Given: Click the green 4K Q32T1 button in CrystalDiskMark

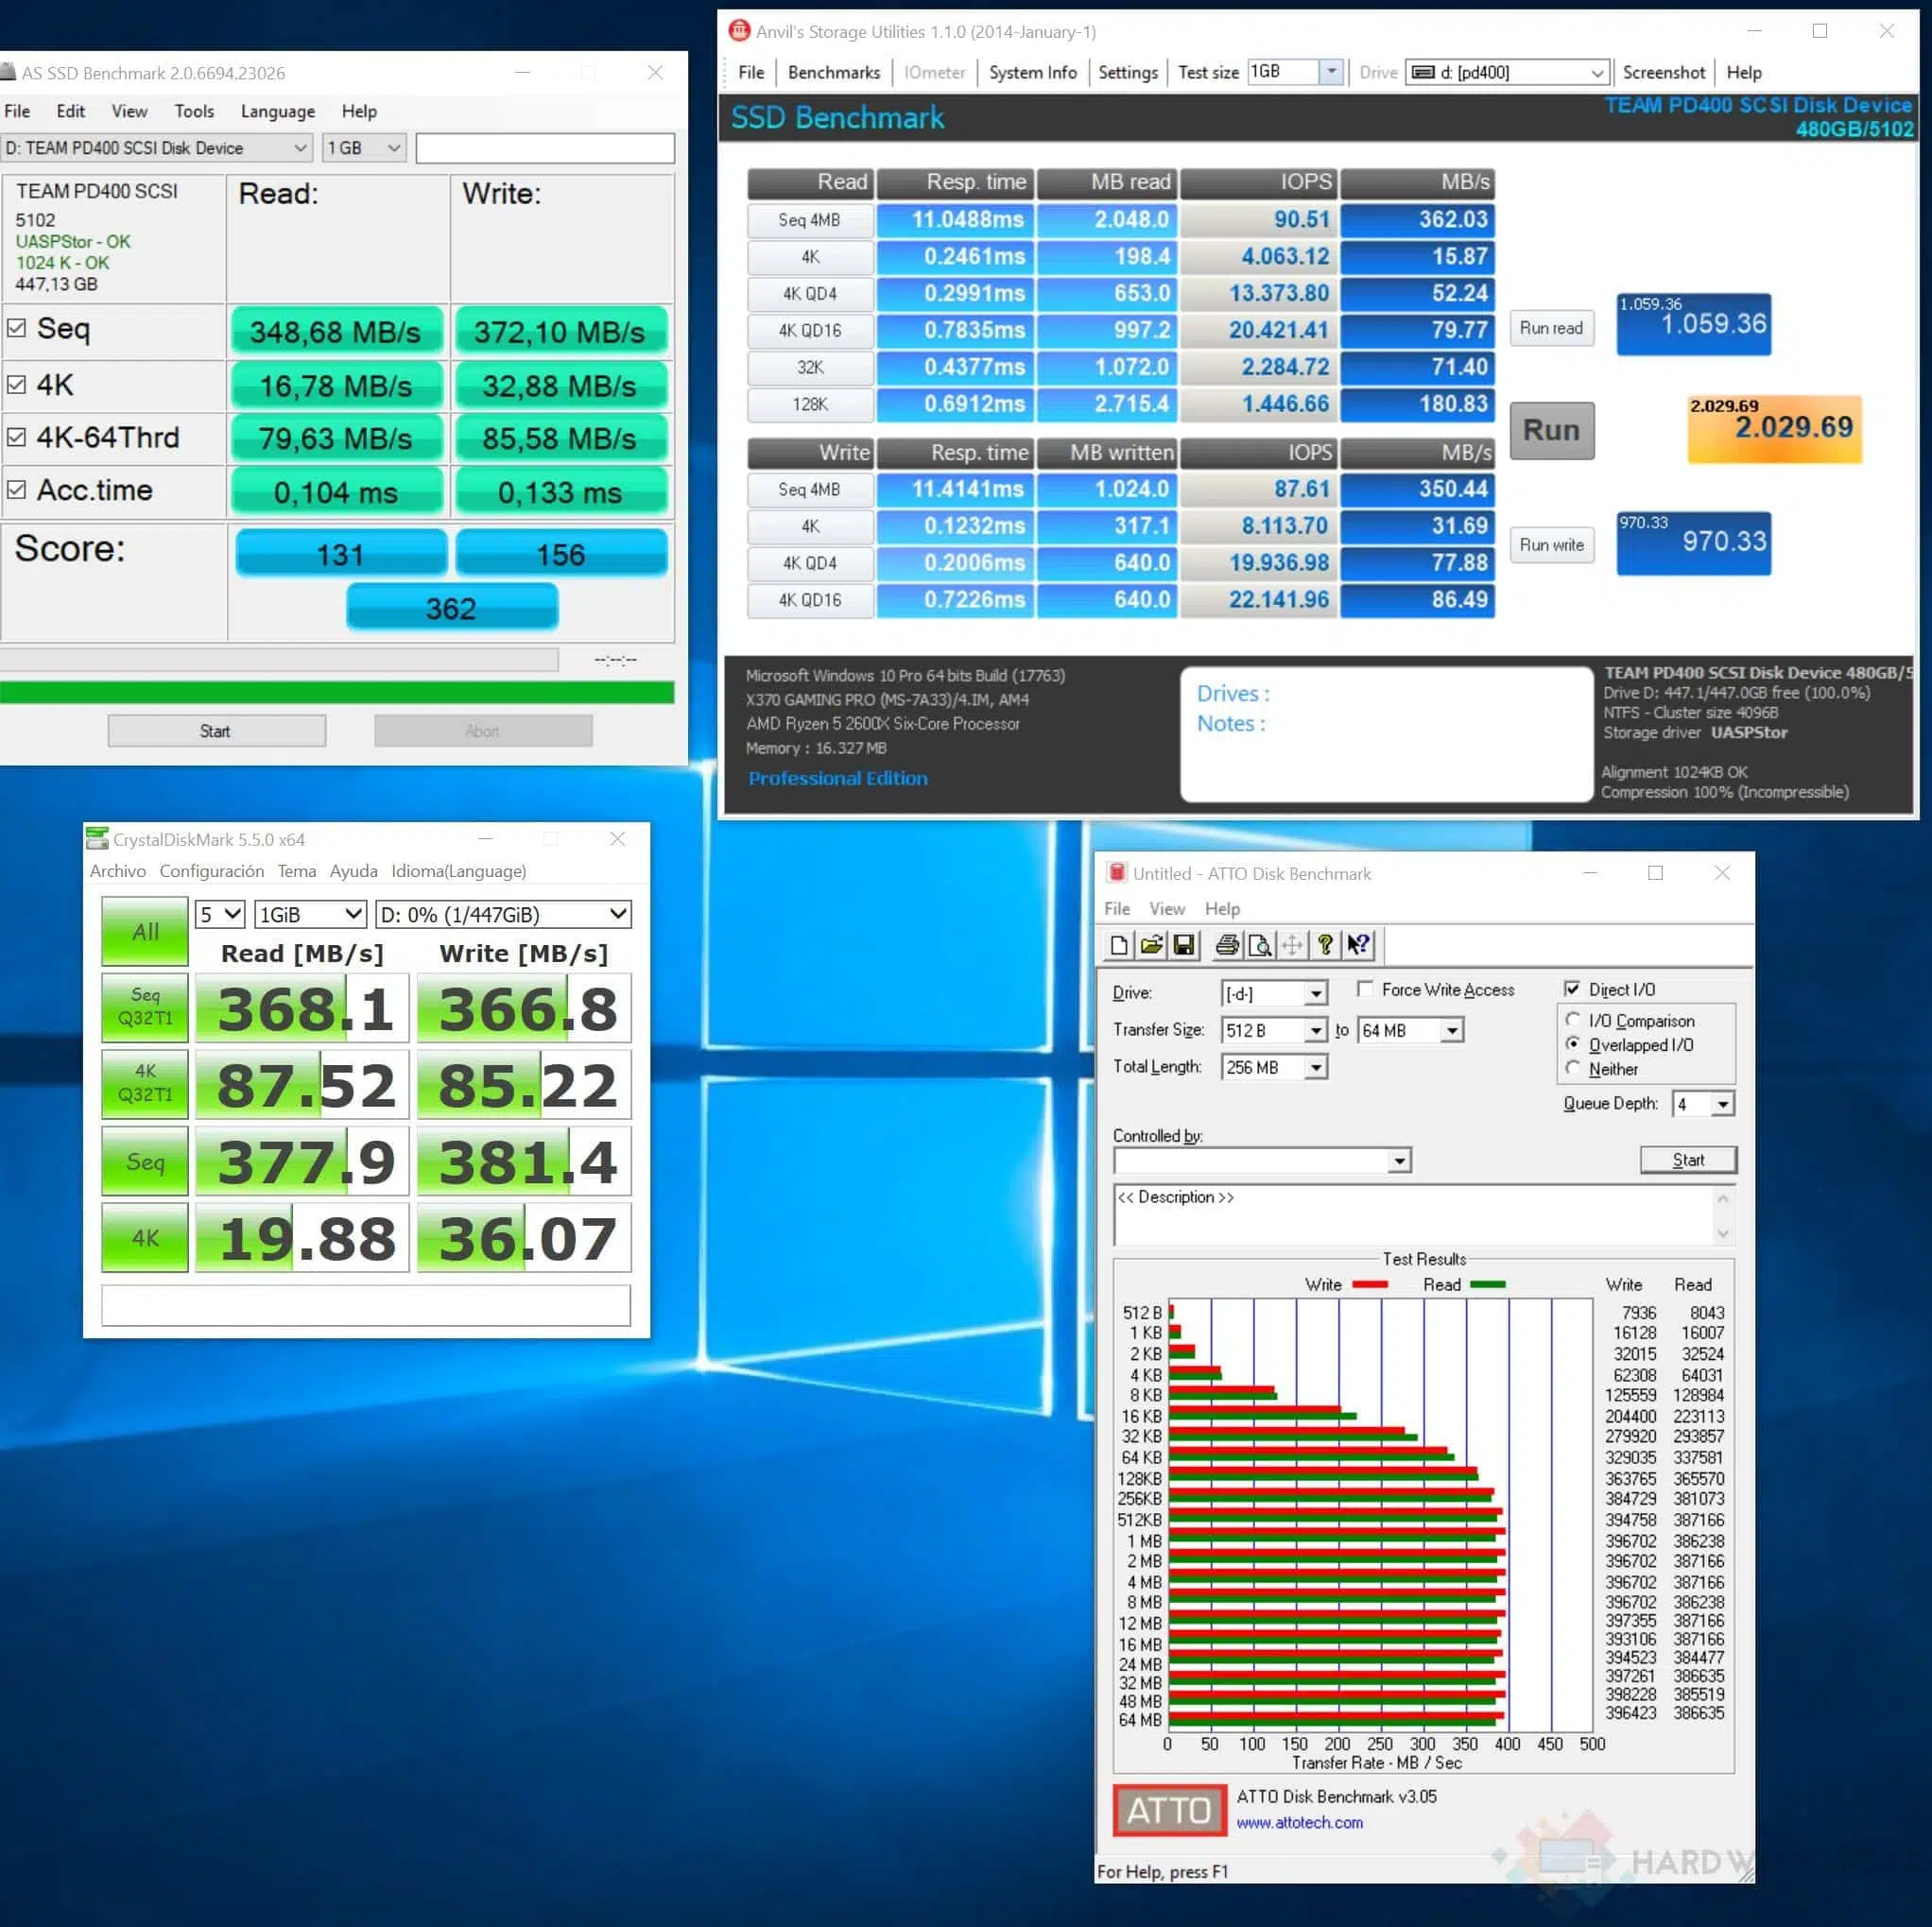Looking at the screenshot, I should [x=145, y=1083].
